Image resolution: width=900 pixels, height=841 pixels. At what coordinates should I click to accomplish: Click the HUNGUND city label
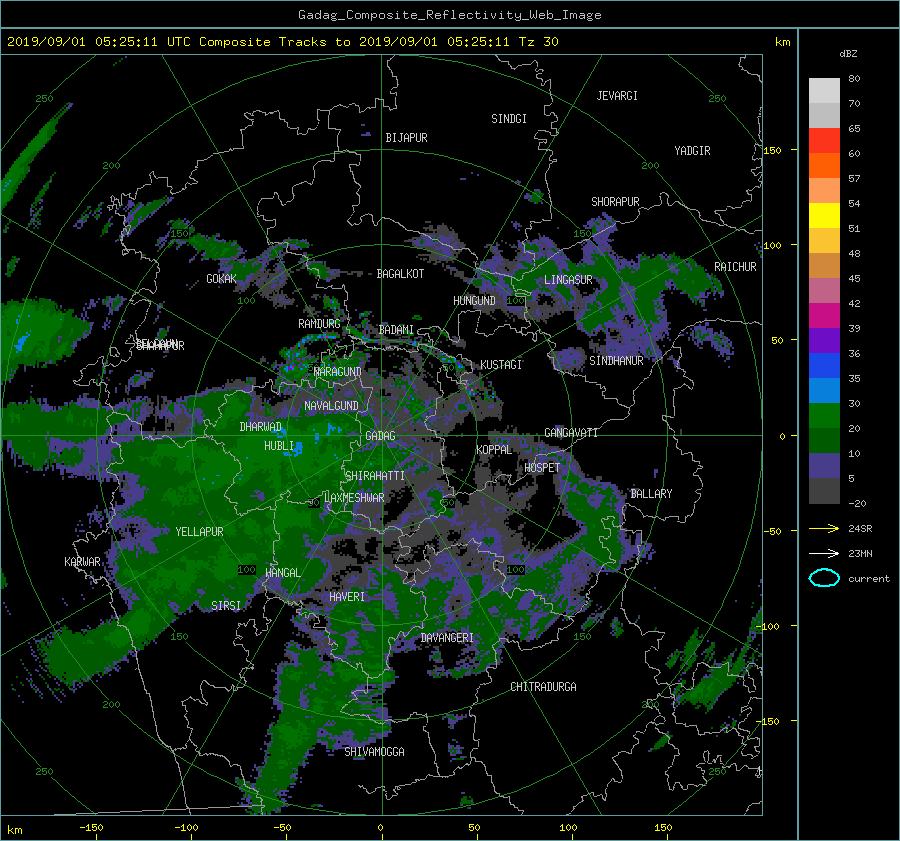[x=474, y=301]
